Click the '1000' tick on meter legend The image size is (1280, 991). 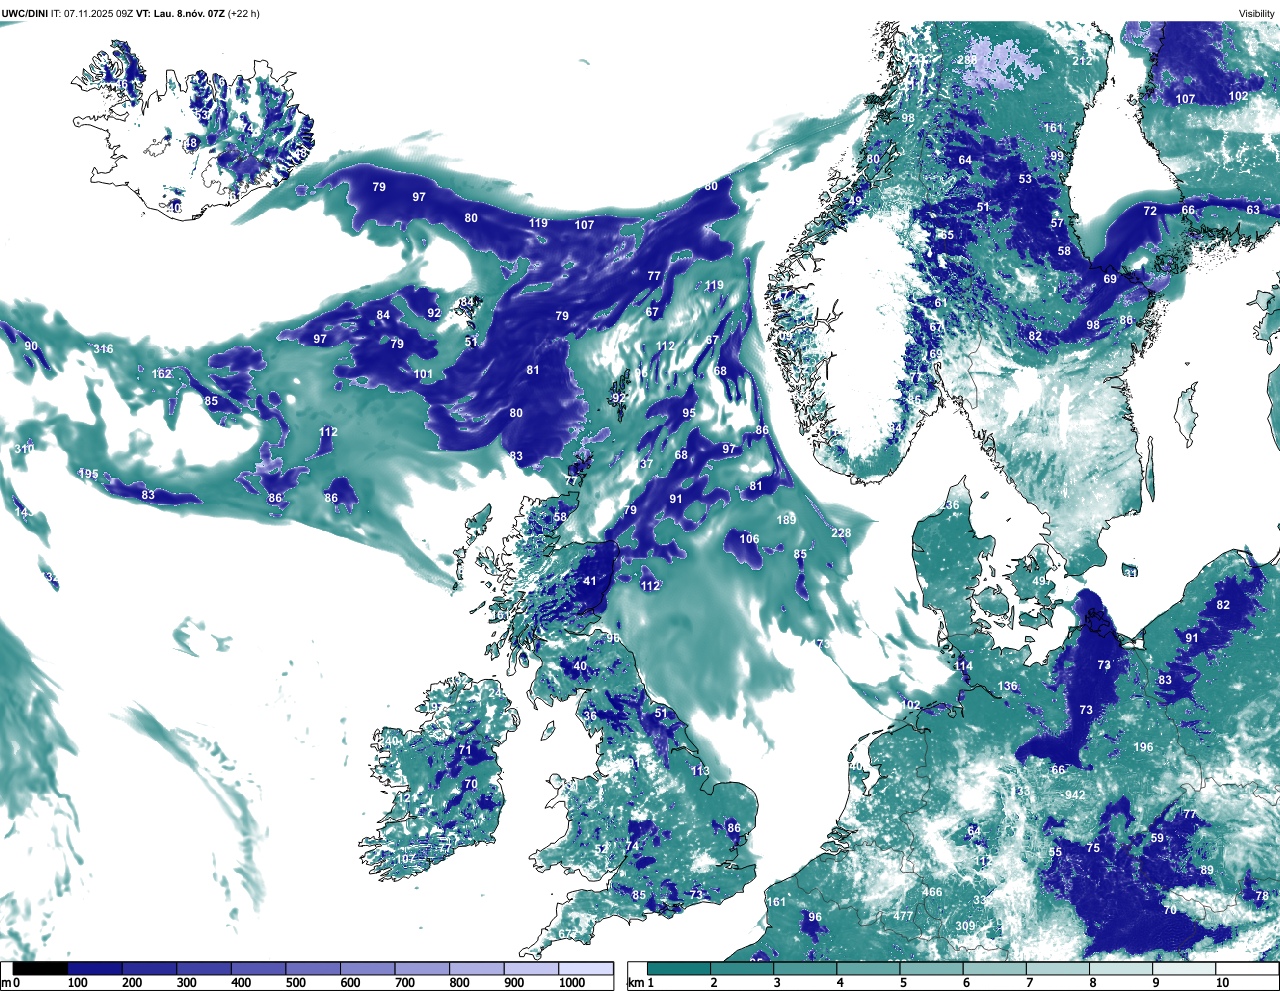(572, 983)
